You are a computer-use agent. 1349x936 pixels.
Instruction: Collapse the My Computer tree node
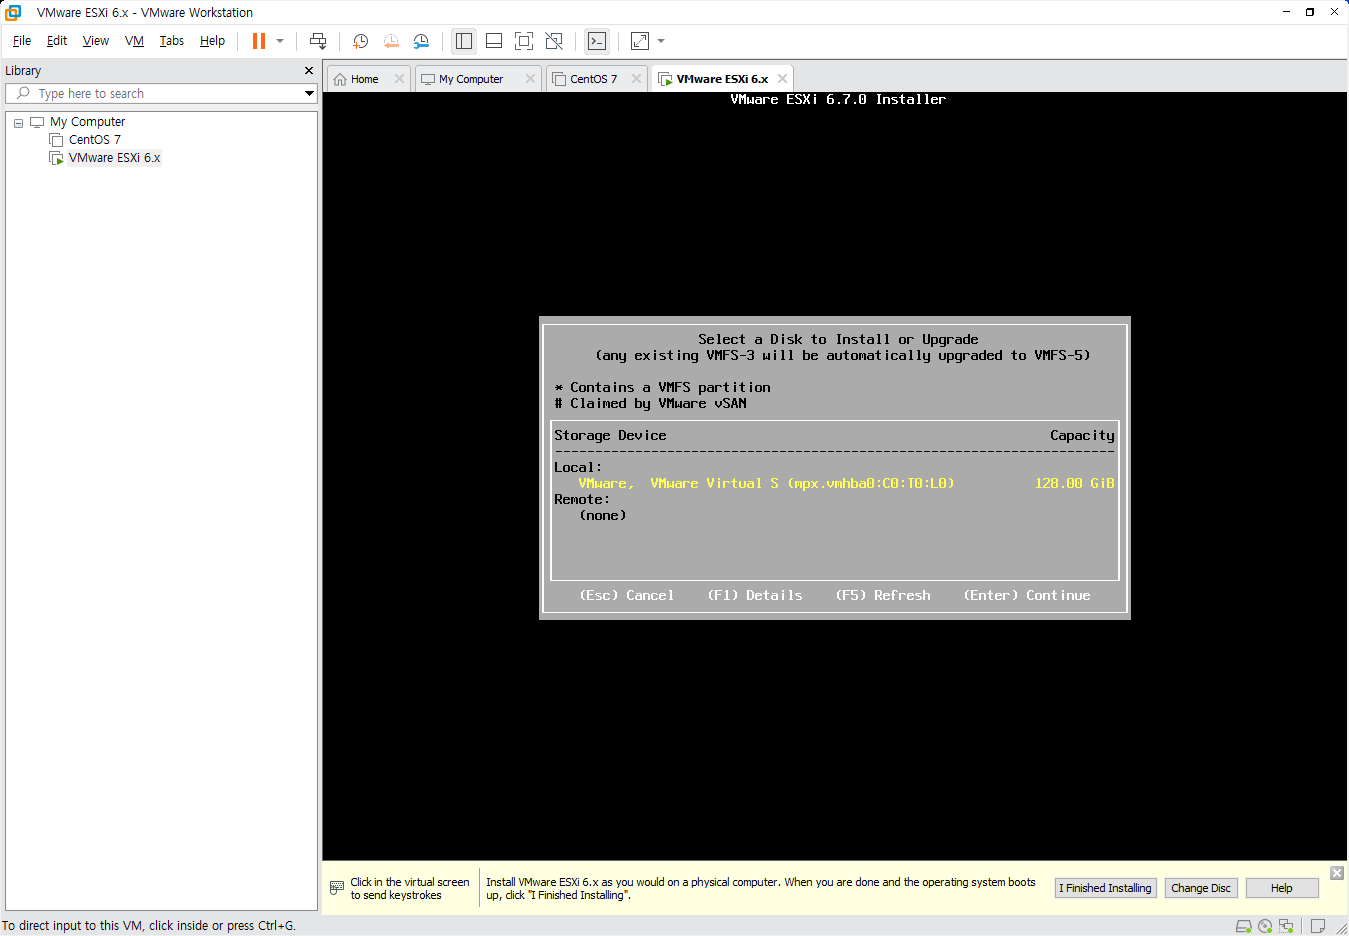(18, 123)
